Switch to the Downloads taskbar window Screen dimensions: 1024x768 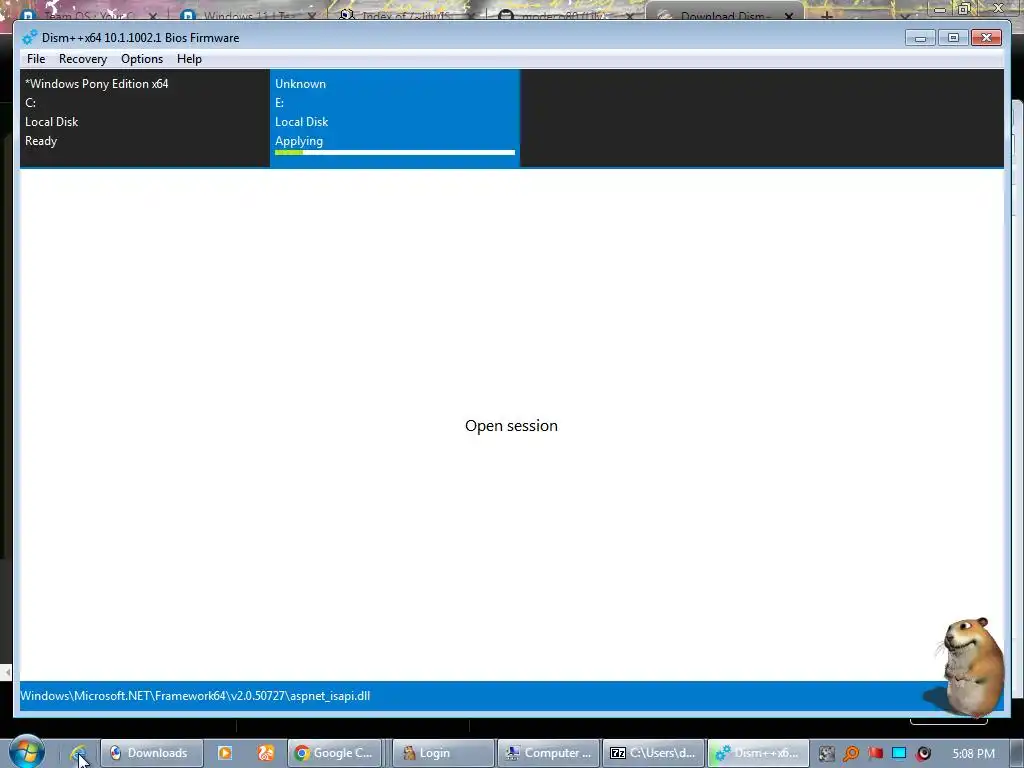(x=152, y=753)
